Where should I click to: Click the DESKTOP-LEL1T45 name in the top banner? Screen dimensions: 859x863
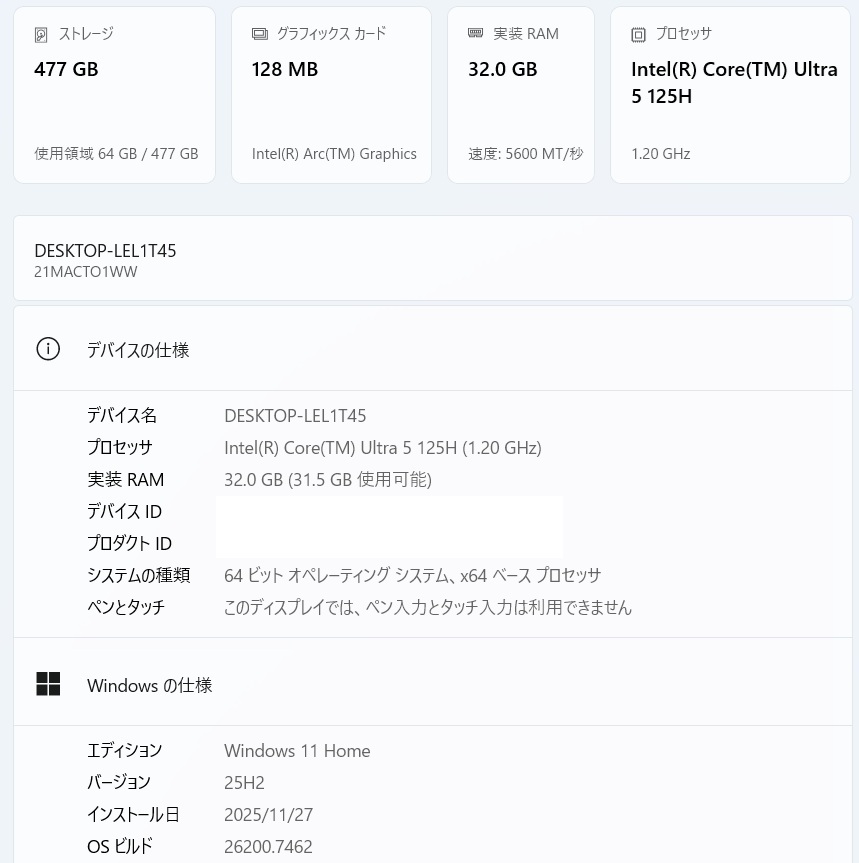point(105,251)
